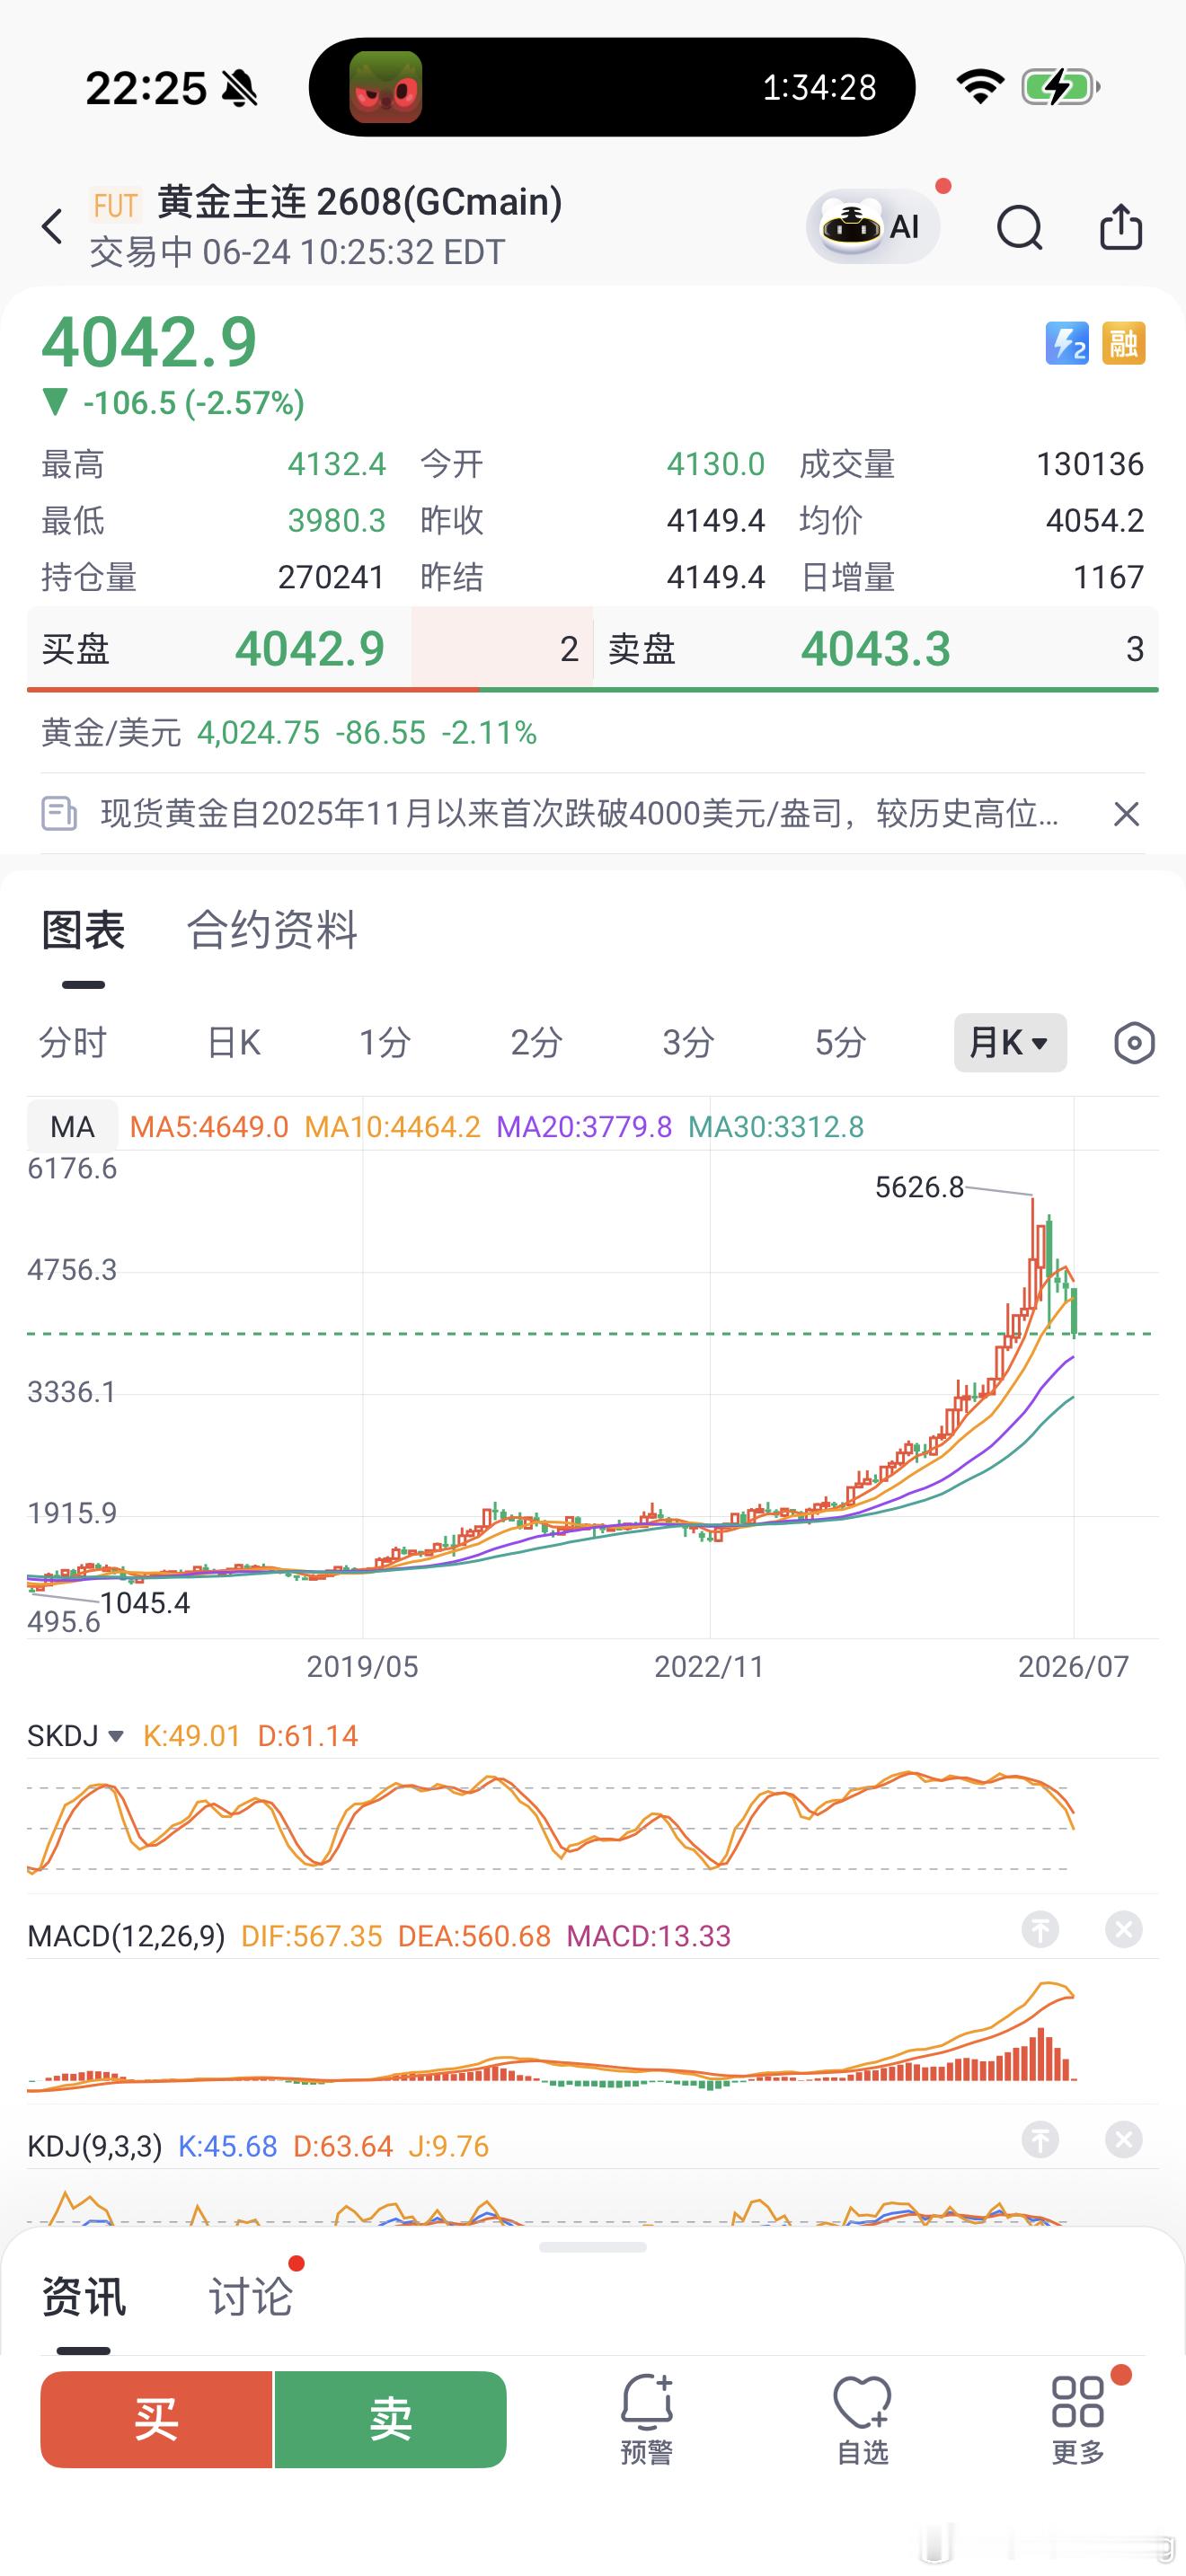Open the 更多 more grid
1186x2576 pixels.
tap(1078, 2419)
